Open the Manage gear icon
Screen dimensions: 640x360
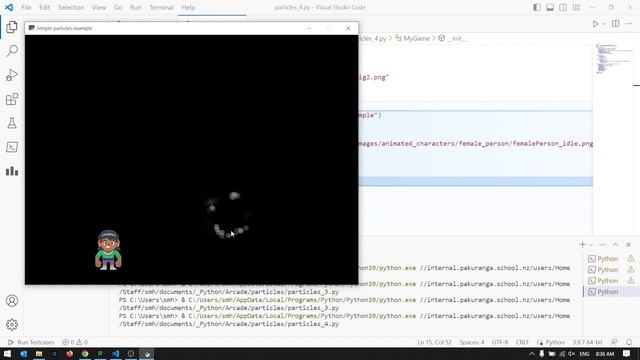[12, 325]
